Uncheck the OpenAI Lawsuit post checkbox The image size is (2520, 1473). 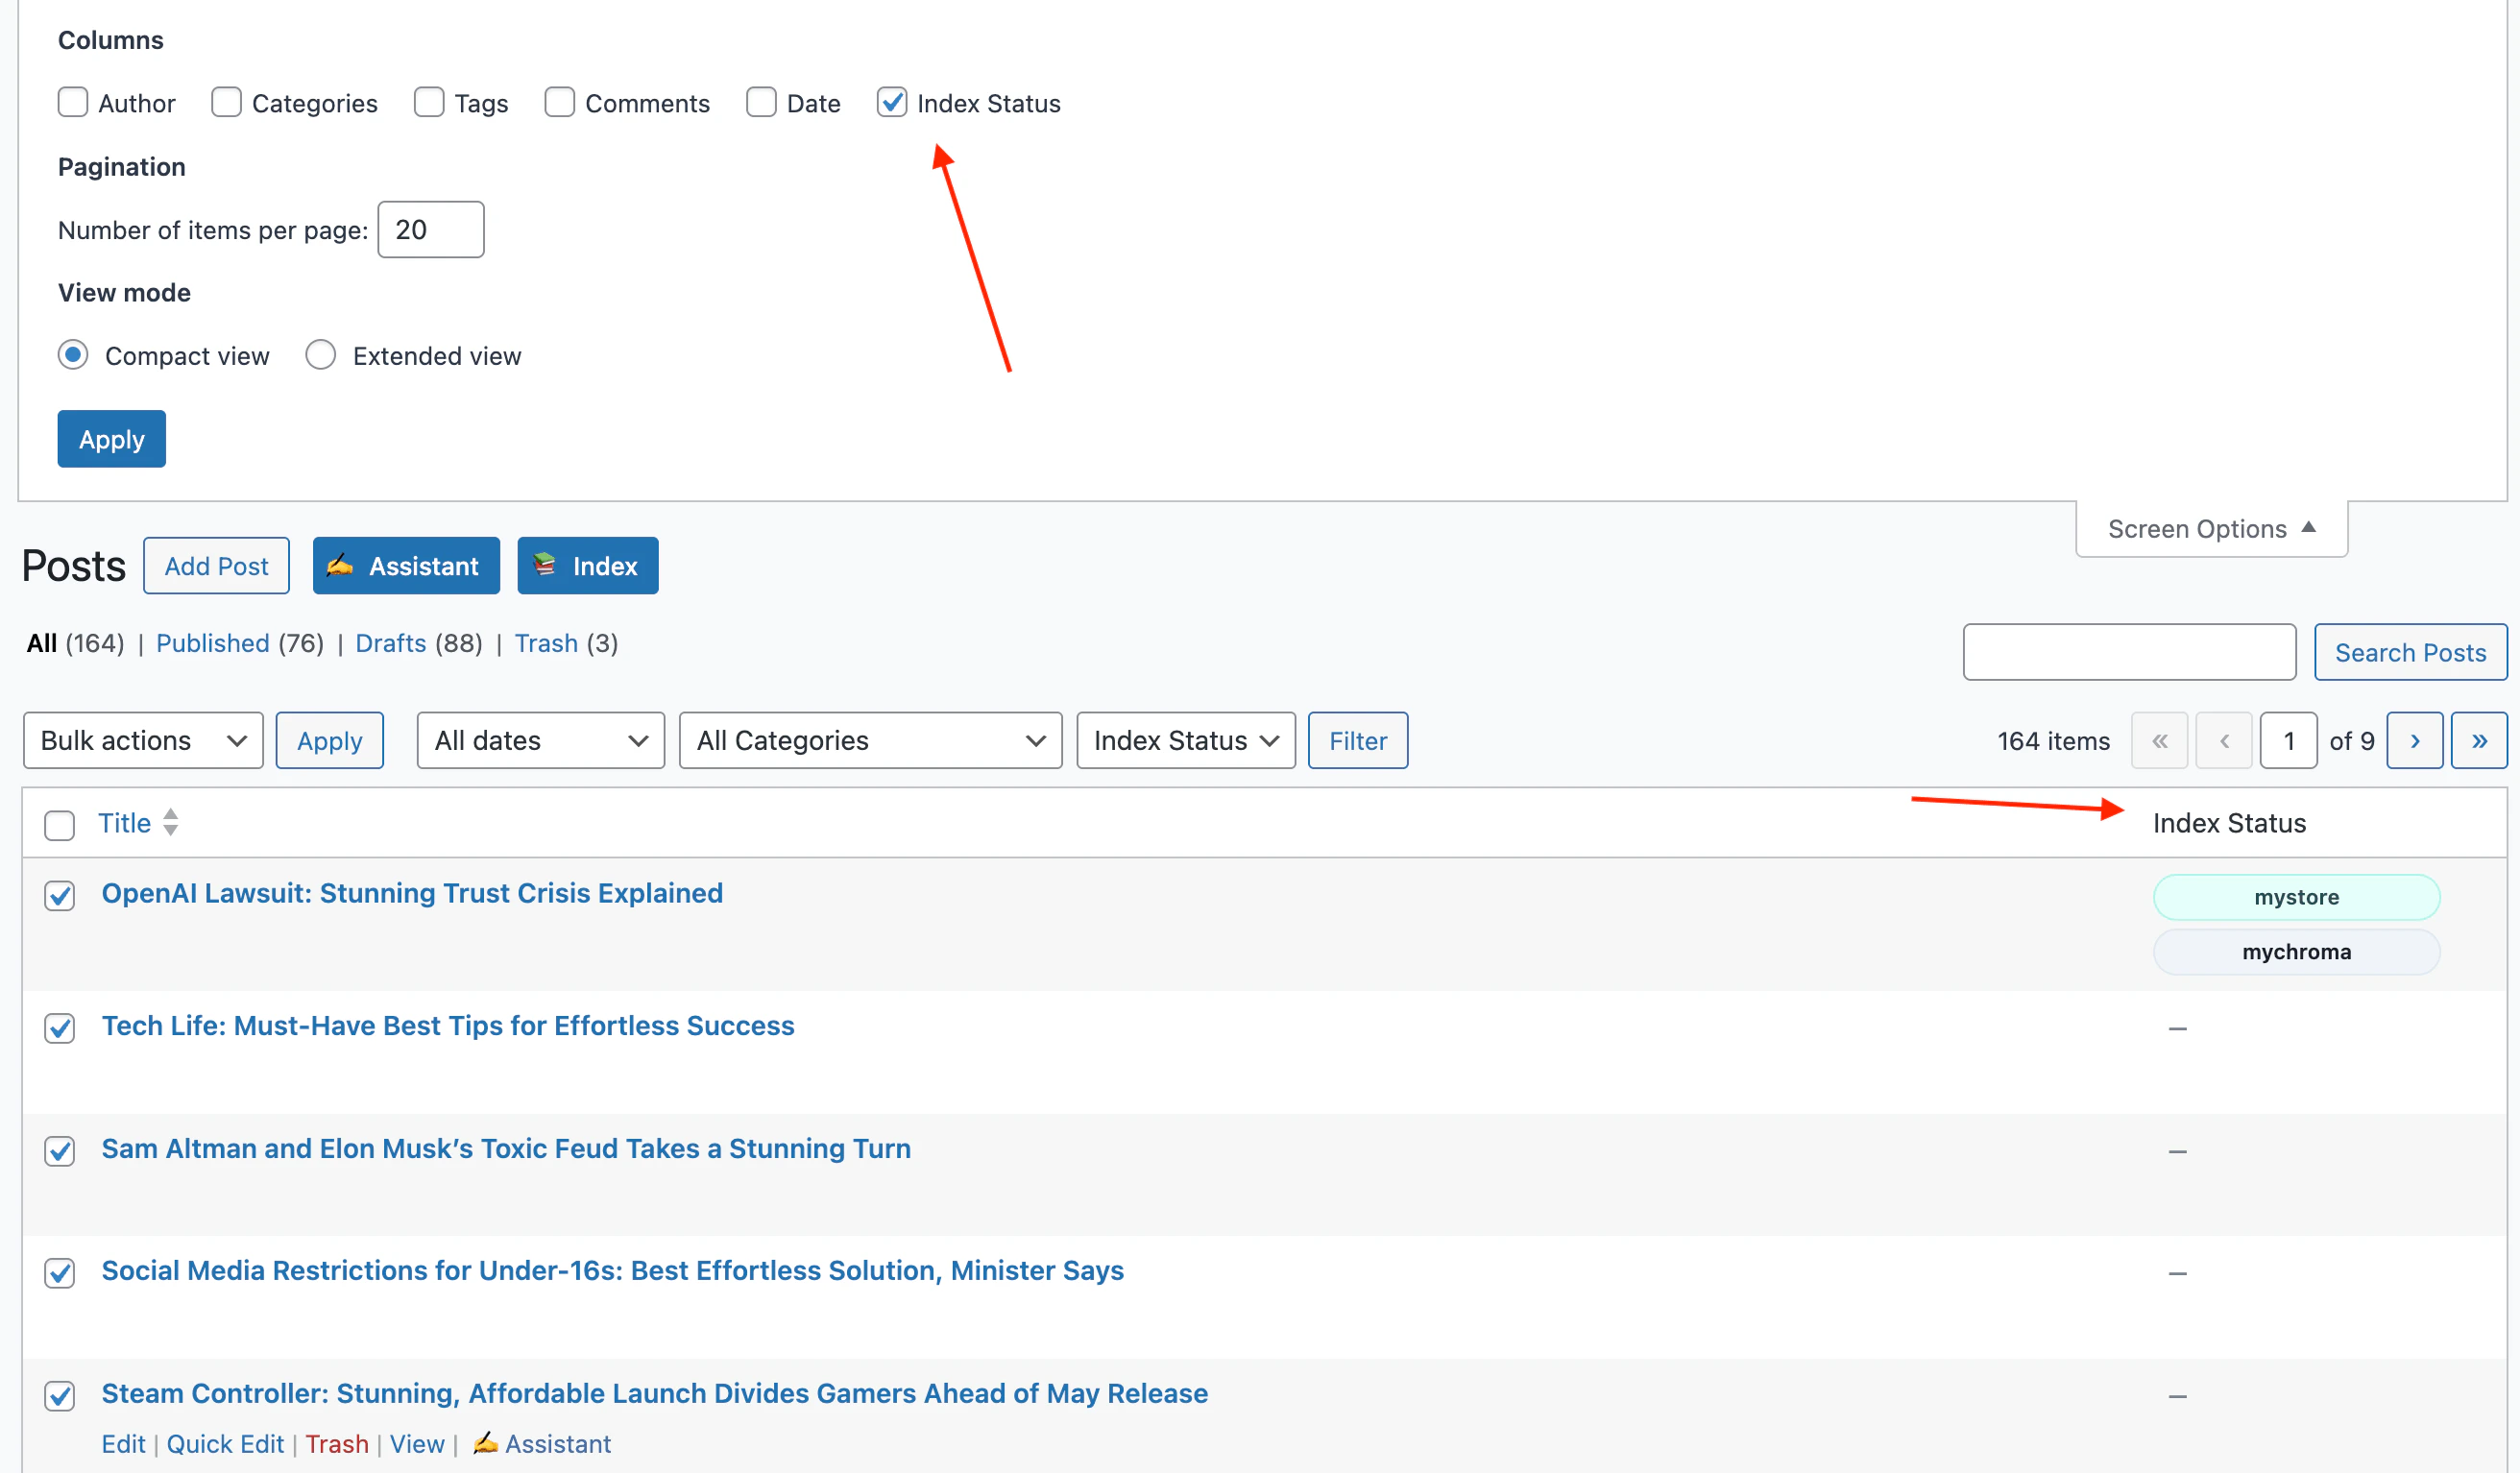pyautogui.click(x=60, y=895)
